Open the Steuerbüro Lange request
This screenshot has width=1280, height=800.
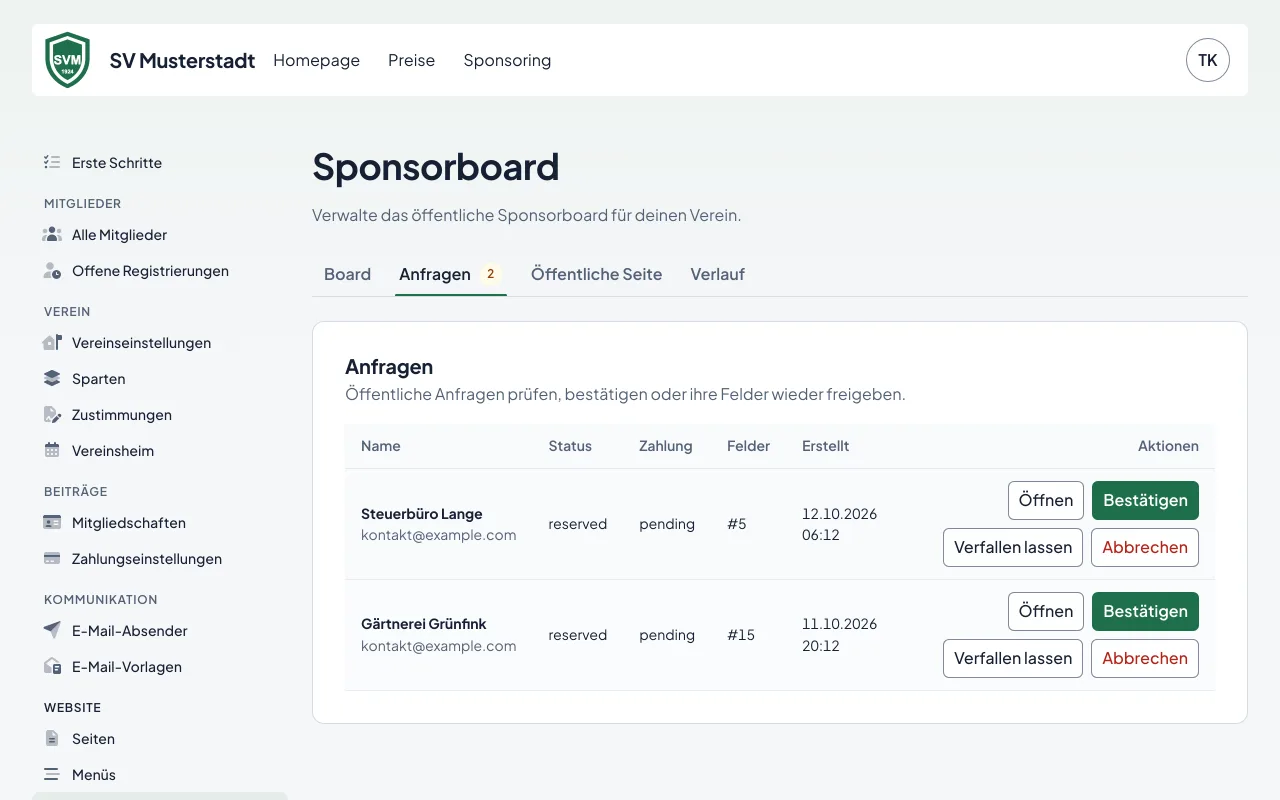(1046, 500)
